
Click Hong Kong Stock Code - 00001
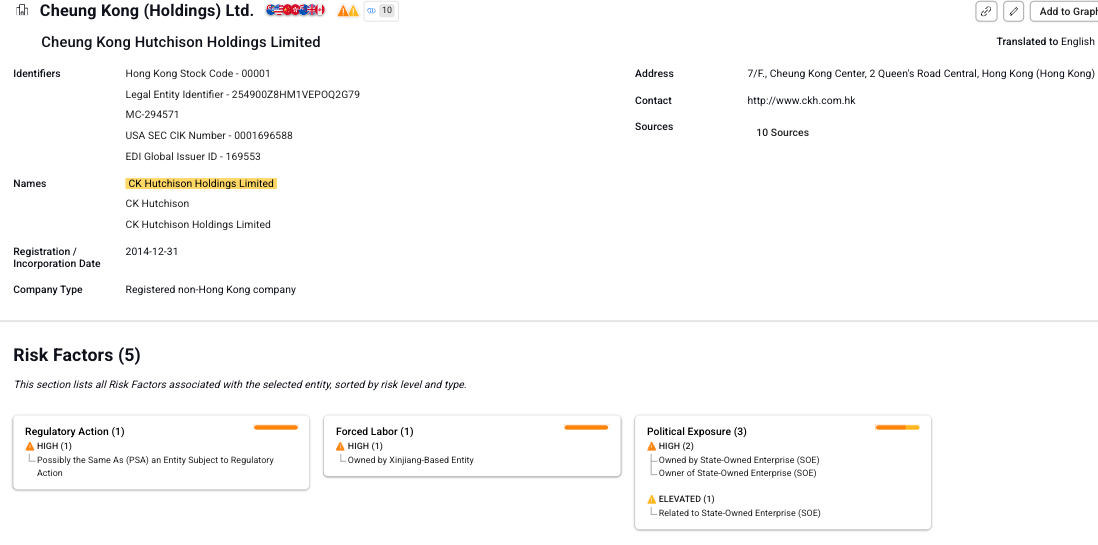pos(197,74)
